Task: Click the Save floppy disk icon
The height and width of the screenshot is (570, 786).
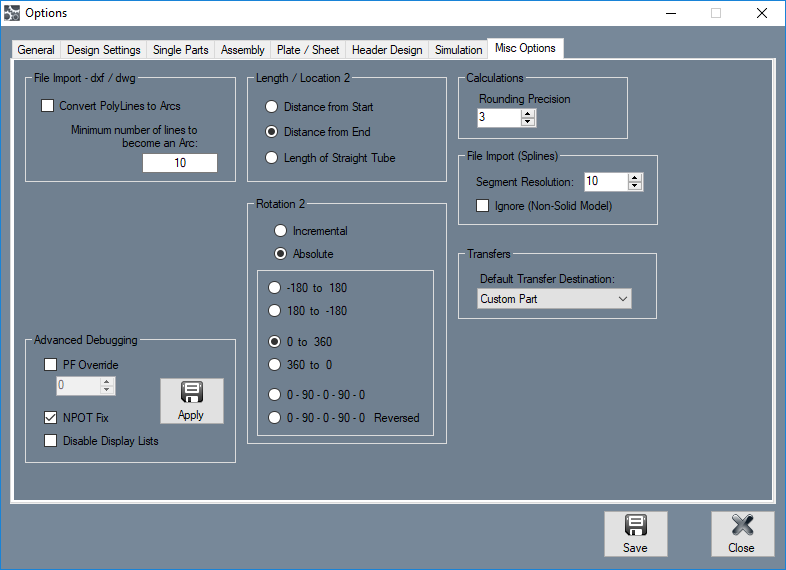Action: point(636,526)
